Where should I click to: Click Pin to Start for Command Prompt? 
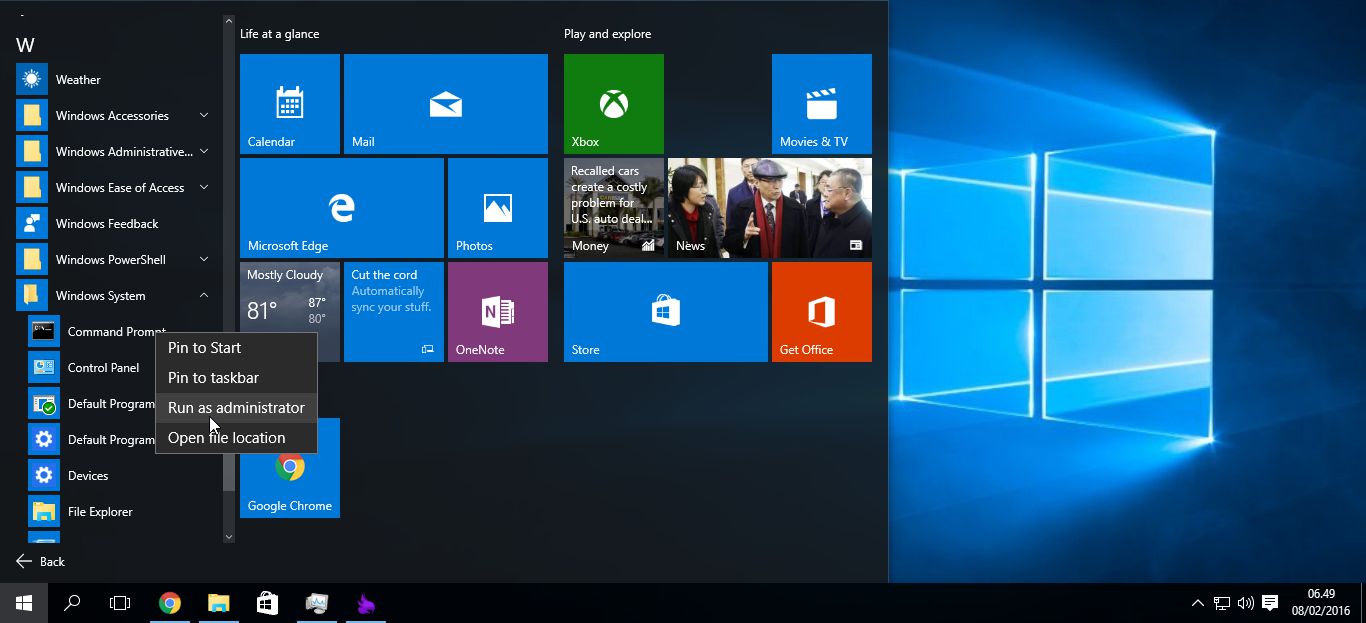click(x=204, y=347)
